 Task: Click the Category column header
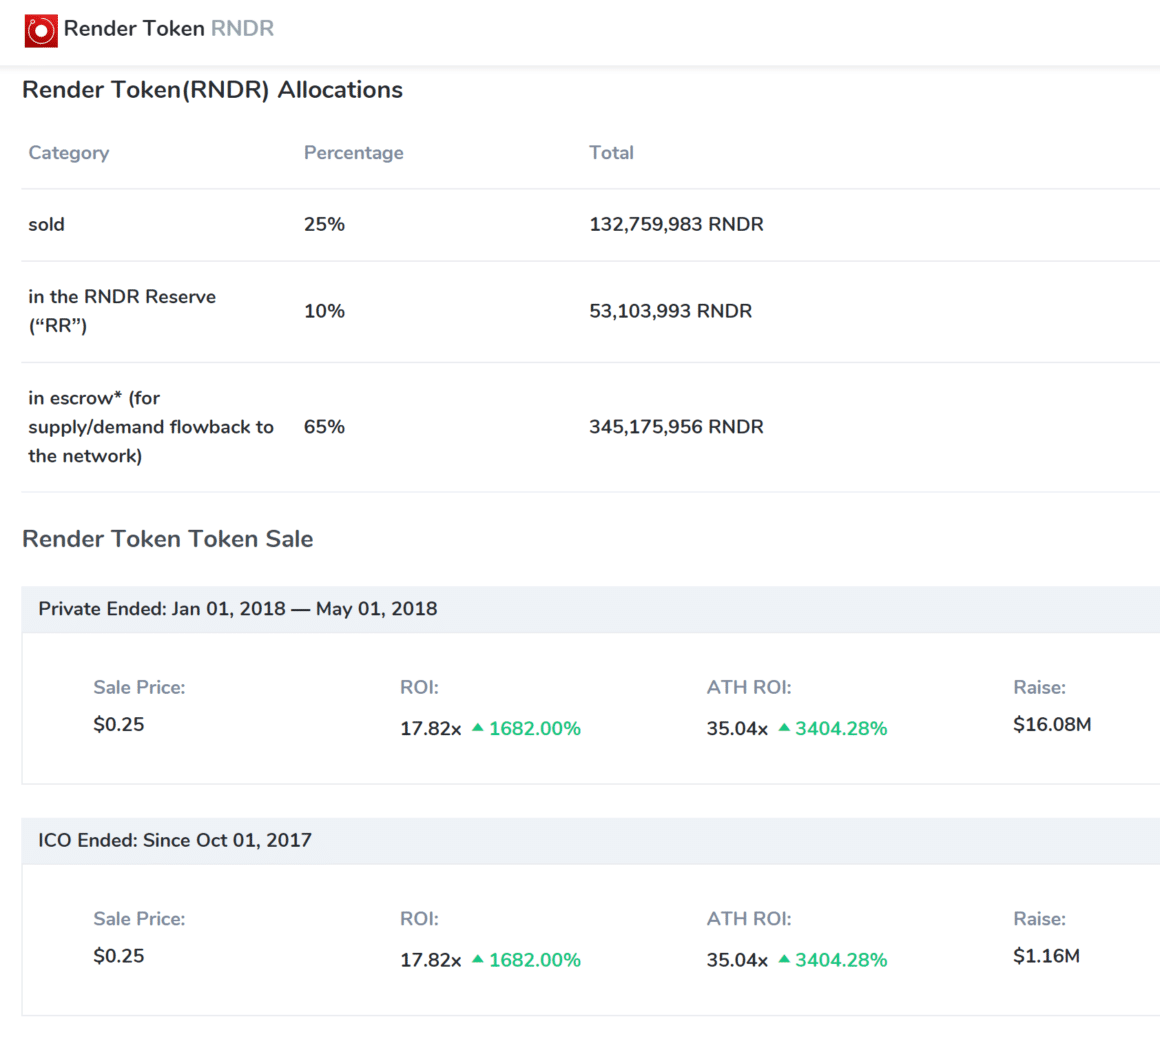(68, 153)
